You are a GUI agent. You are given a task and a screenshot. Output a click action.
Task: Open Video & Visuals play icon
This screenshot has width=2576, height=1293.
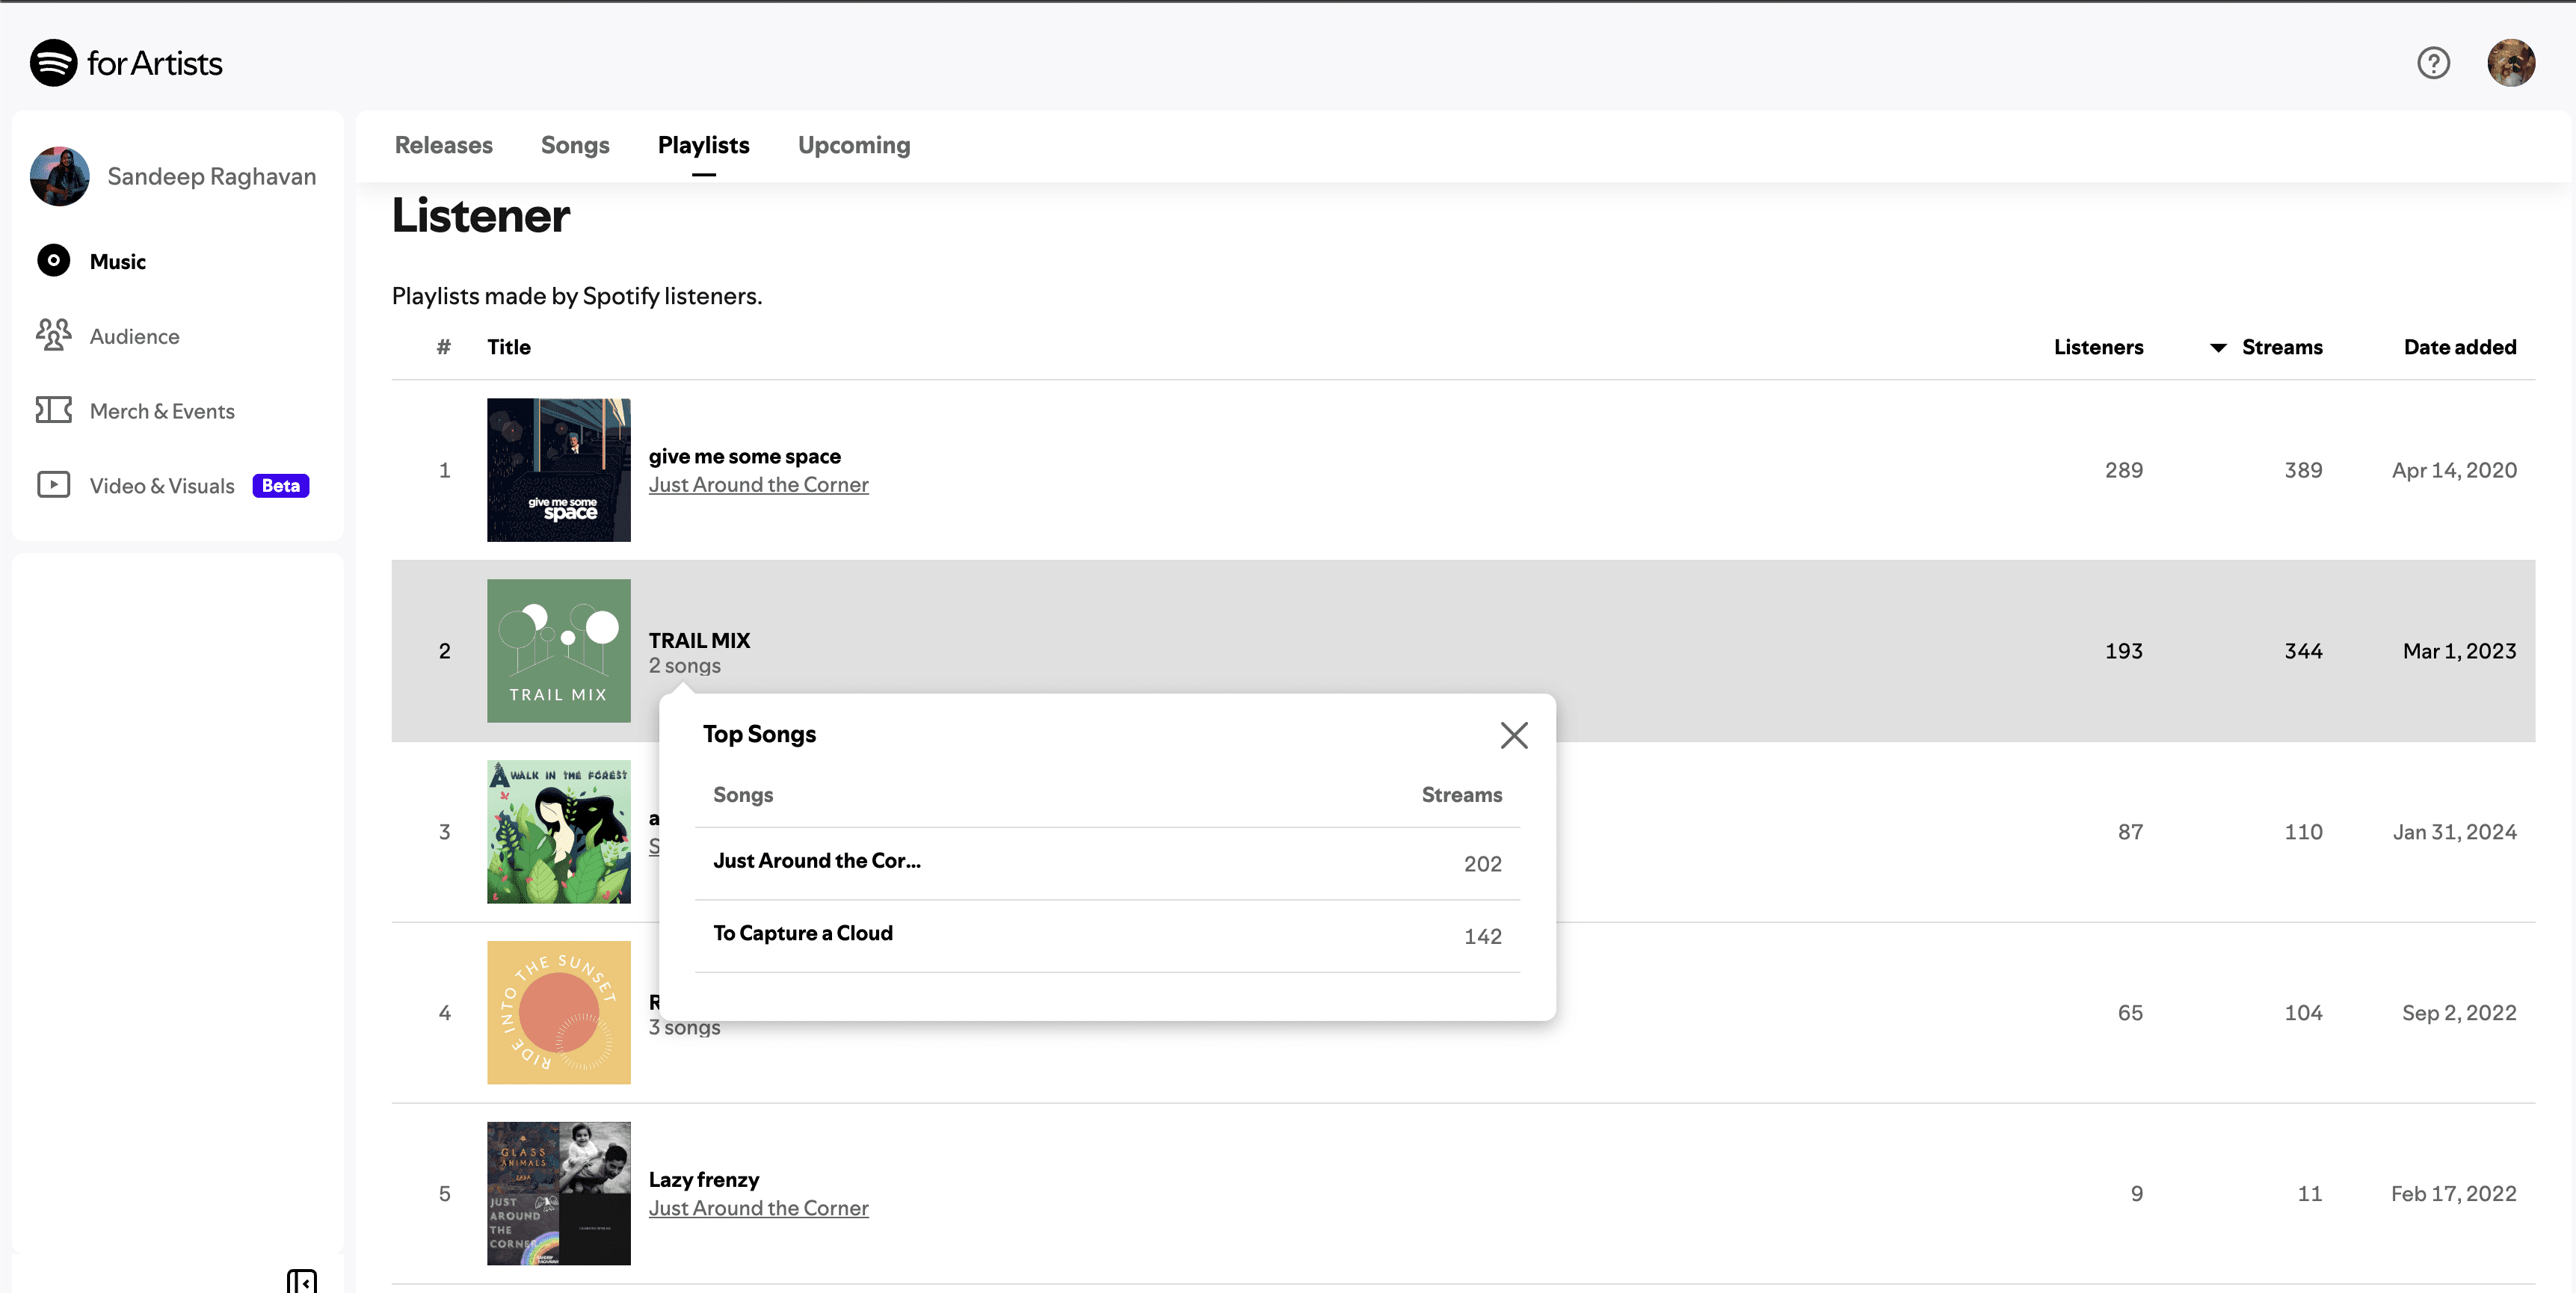click(53, 485)
